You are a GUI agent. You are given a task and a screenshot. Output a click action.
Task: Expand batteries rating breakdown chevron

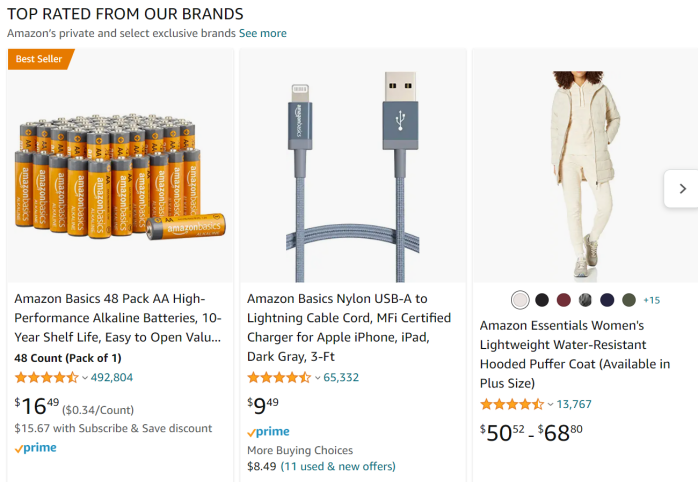click(85, 378)
